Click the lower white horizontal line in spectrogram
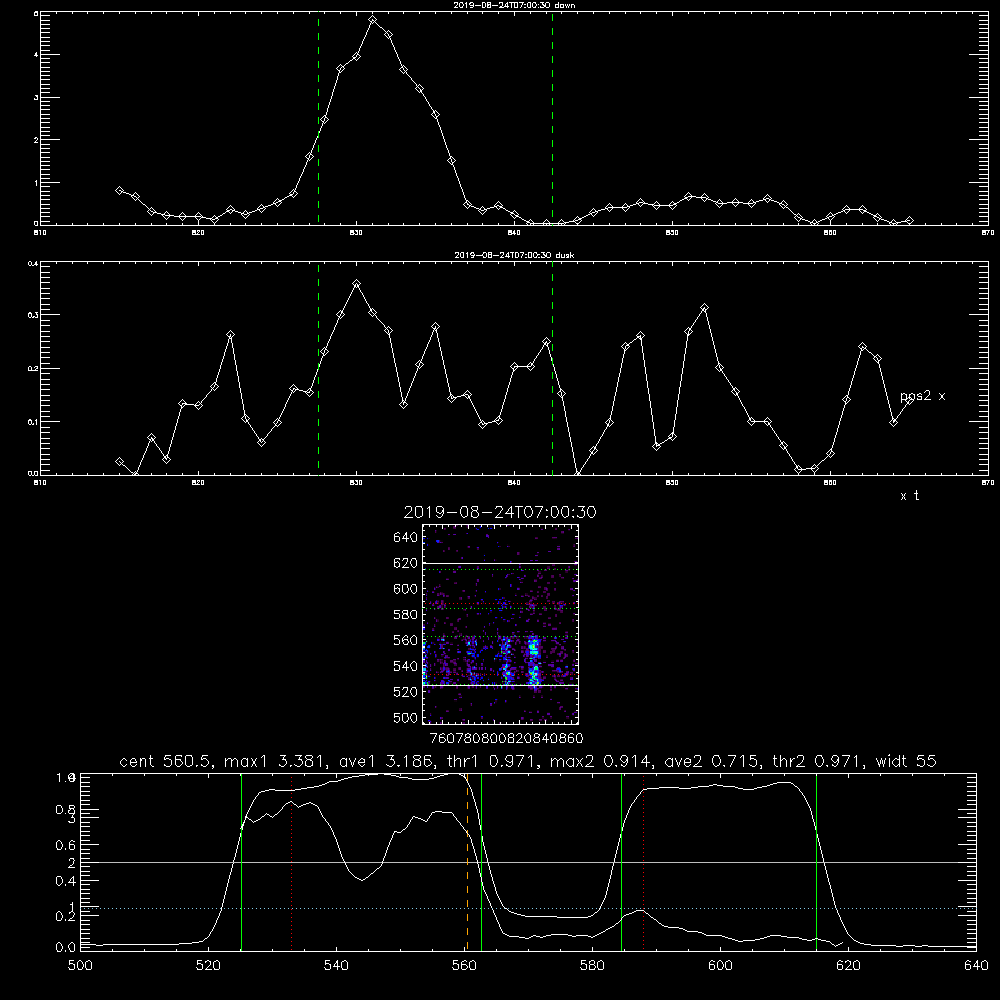 pyautogui.click(x=500, y=685)
